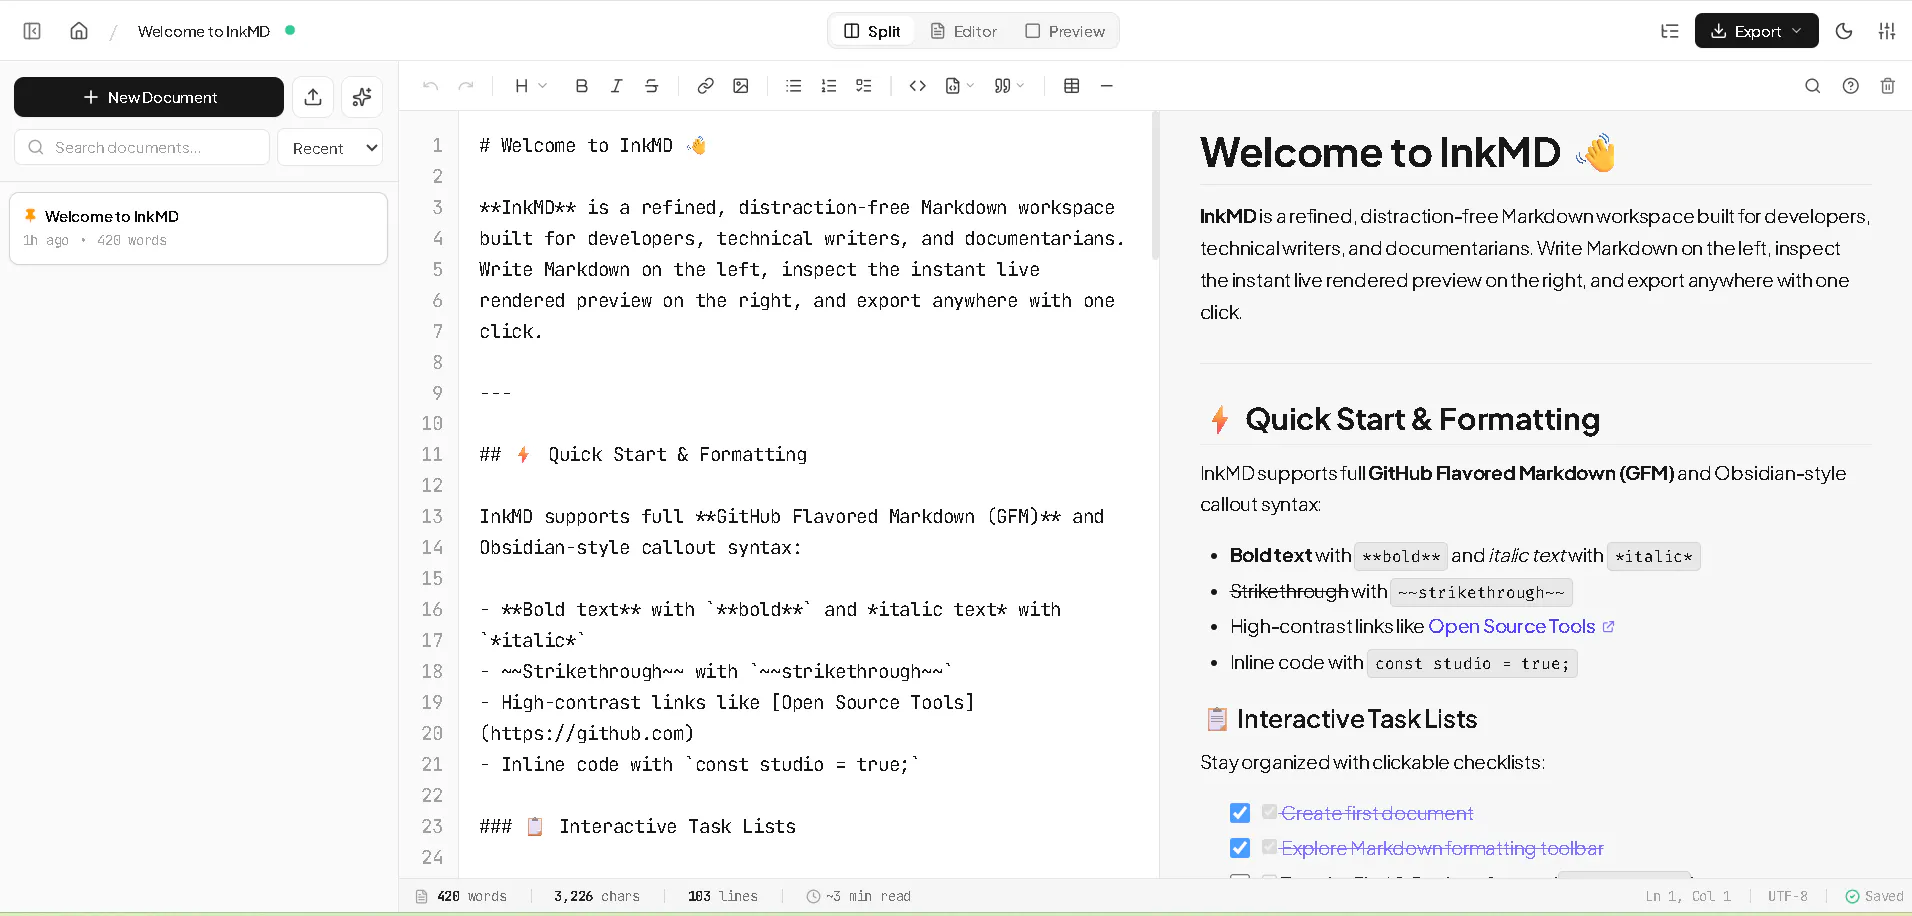
Task: Open the outline list icon
Action: pyautogui.click(x=1670, y=31)
